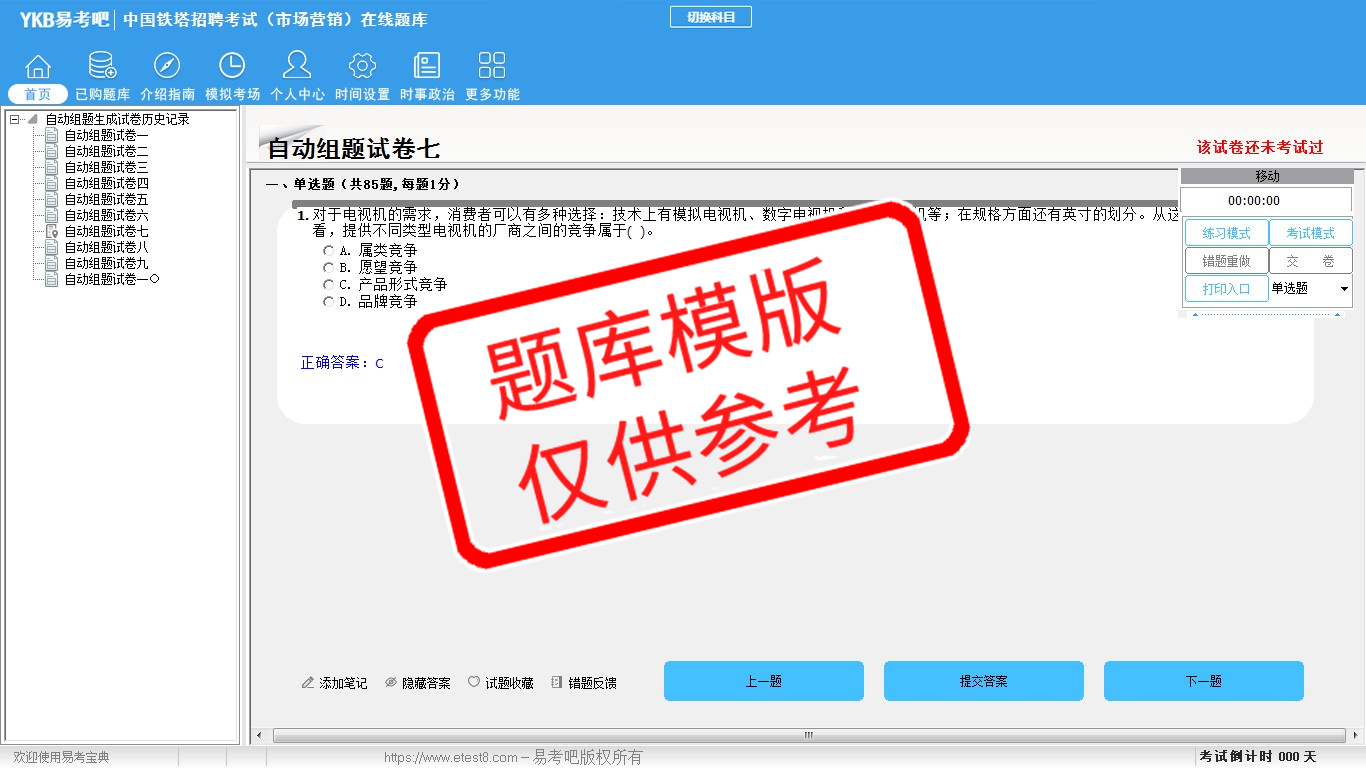Viewport: 1366px width, 768px height.
Task: Click document icon of 自动组题试卷五
Action: click(52, 199)
